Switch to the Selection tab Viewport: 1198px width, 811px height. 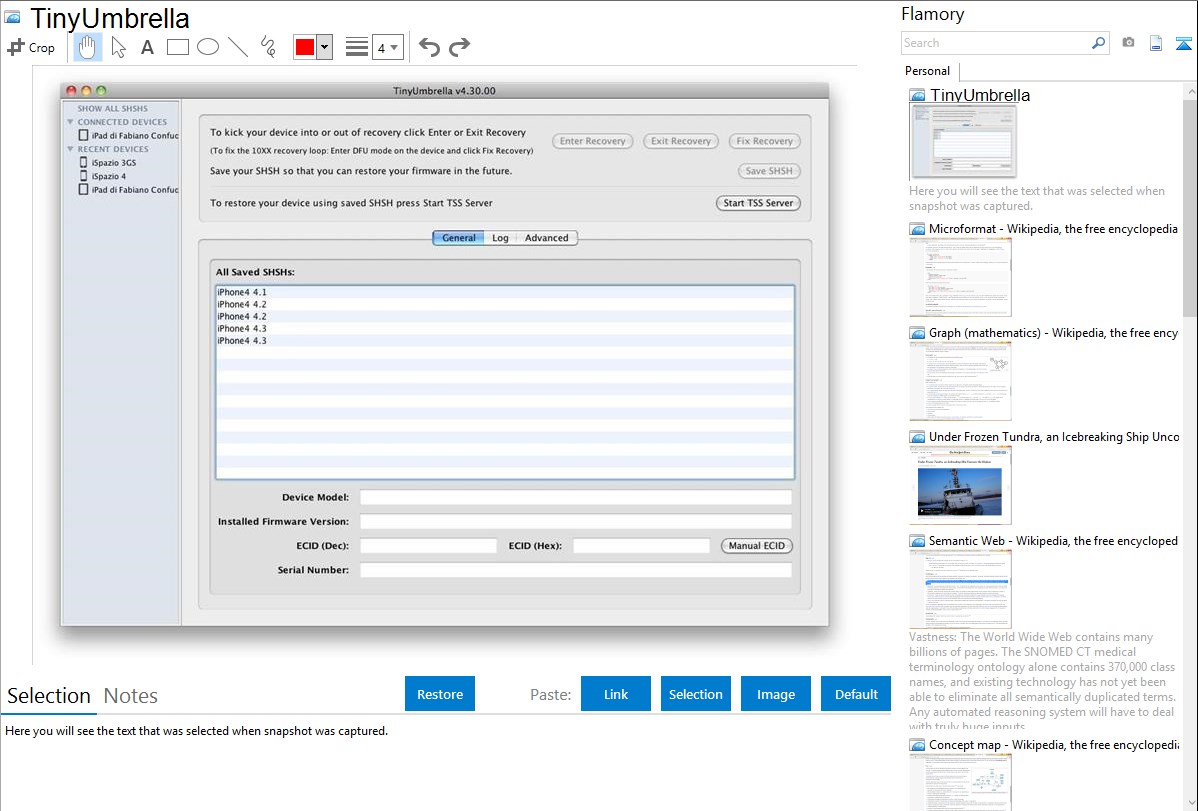point(49,696)
